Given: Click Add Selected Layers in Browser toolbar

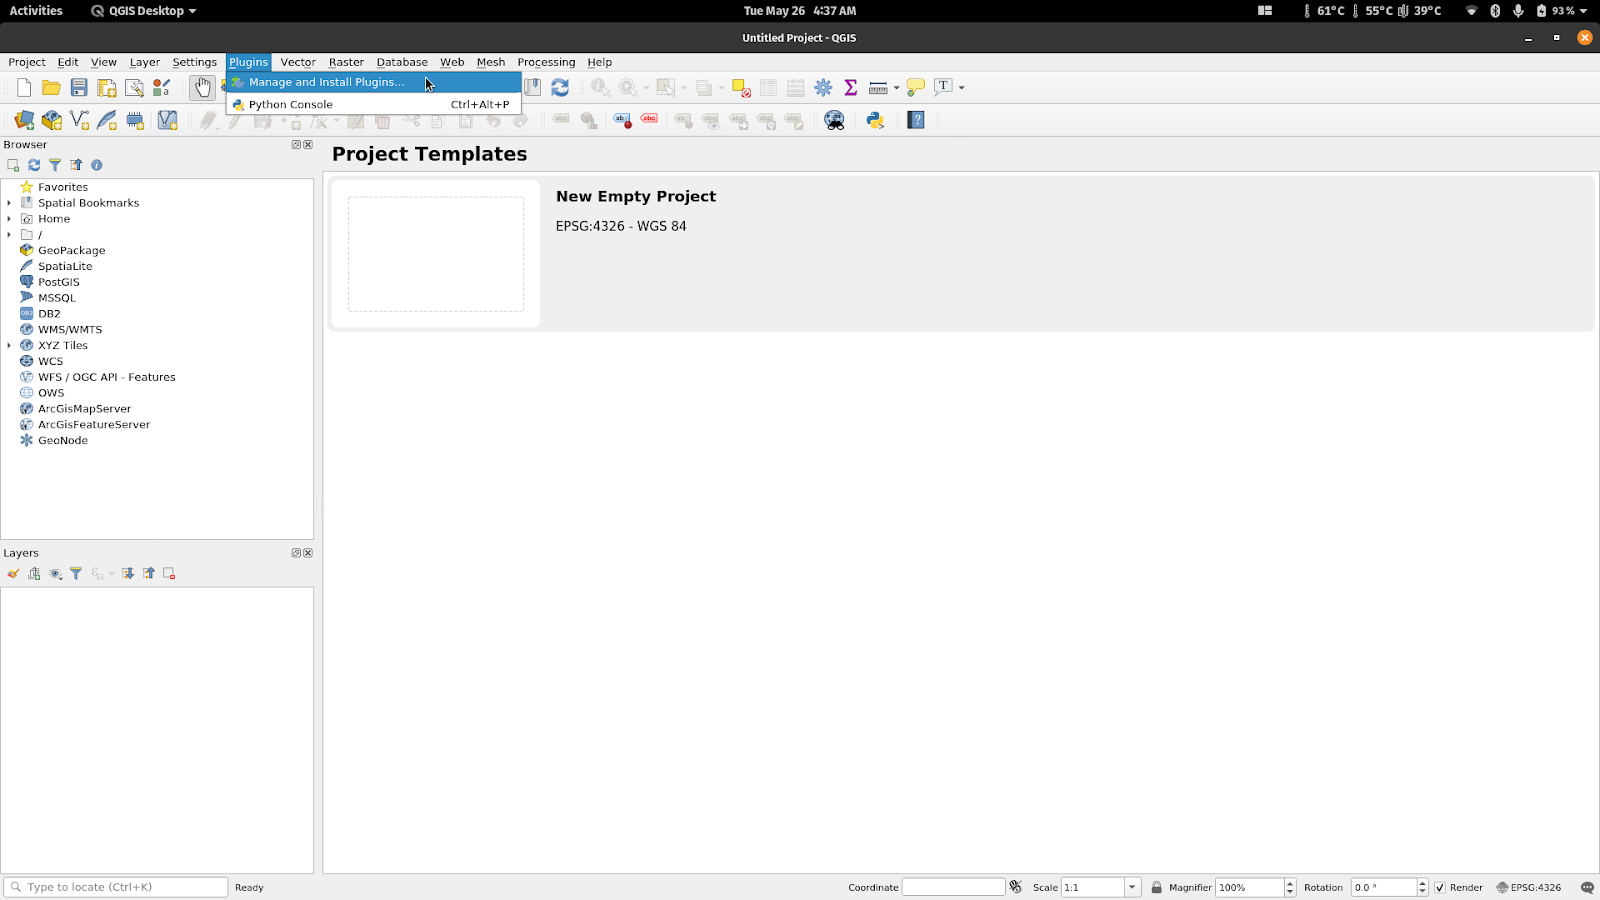Looking at the screenshot, I should 13,165.
